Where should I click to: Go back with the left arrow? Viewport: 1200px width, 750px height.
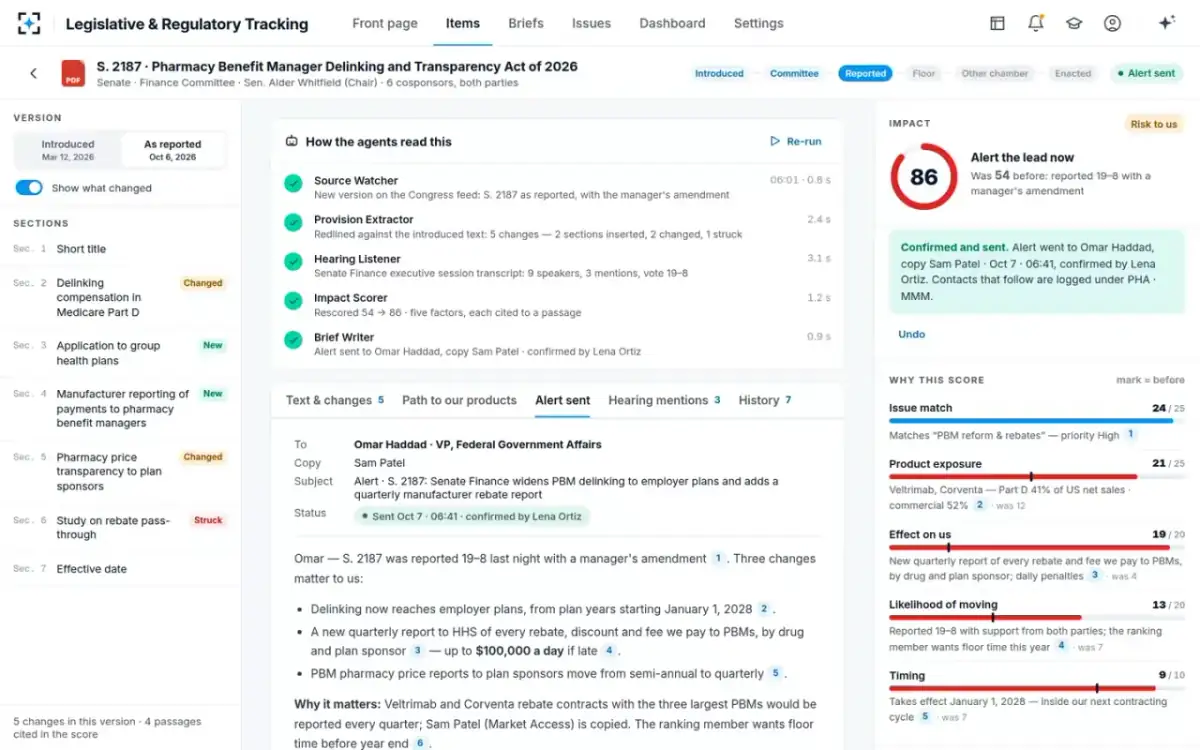point(33,73)
